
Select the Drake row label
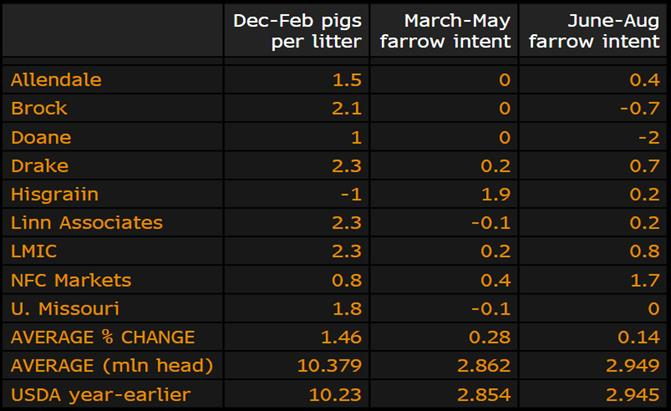click(39, 166)
